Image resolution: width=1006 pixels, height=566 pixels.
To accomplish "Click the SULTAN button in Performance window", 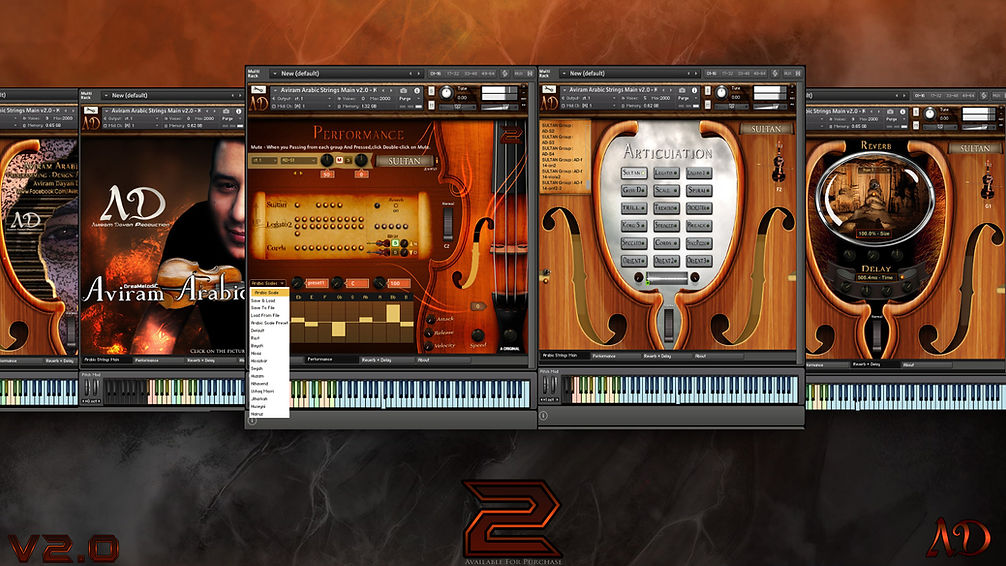I will (404, 161).
